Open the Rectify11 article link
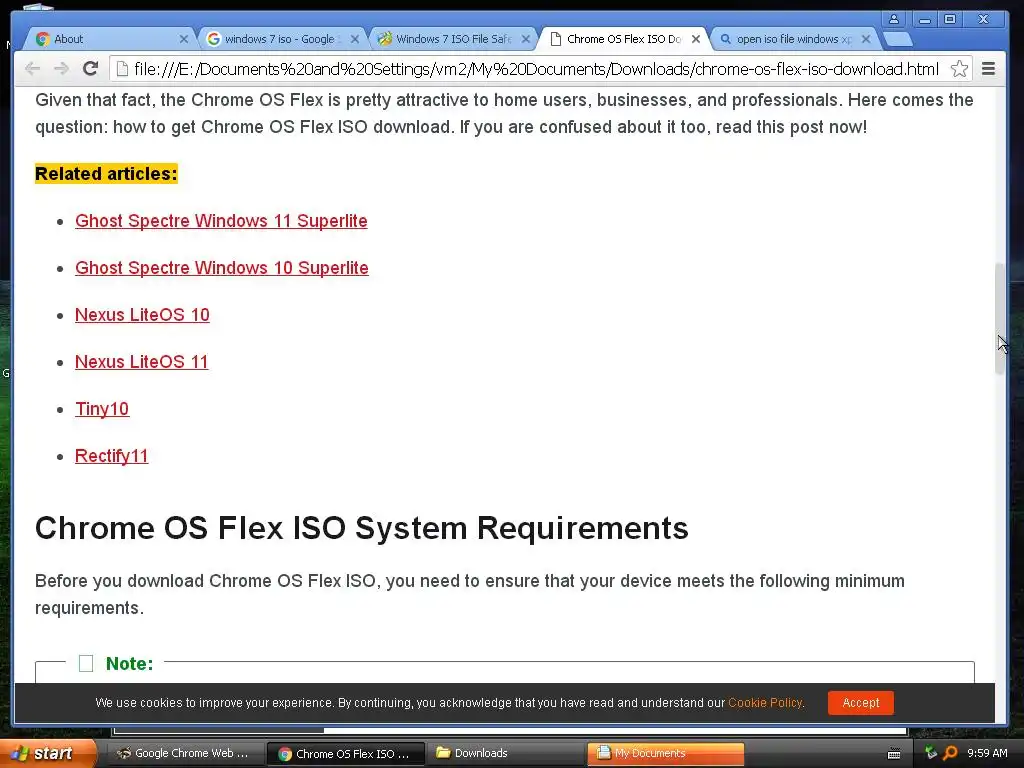The width and height of the screenshot is (1024, 768). [x=112, y=456]
